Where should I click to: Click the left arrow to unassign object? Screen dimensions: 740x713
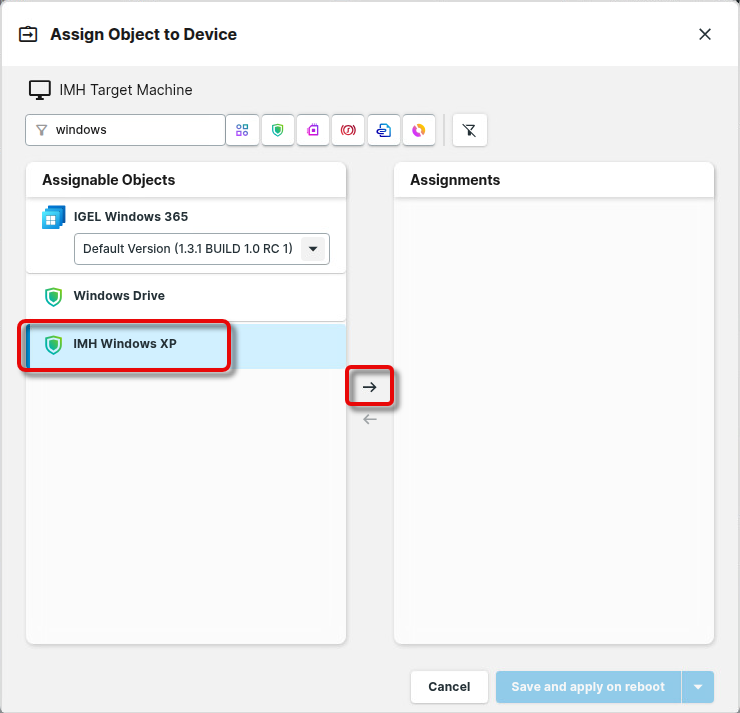[370, 419]
